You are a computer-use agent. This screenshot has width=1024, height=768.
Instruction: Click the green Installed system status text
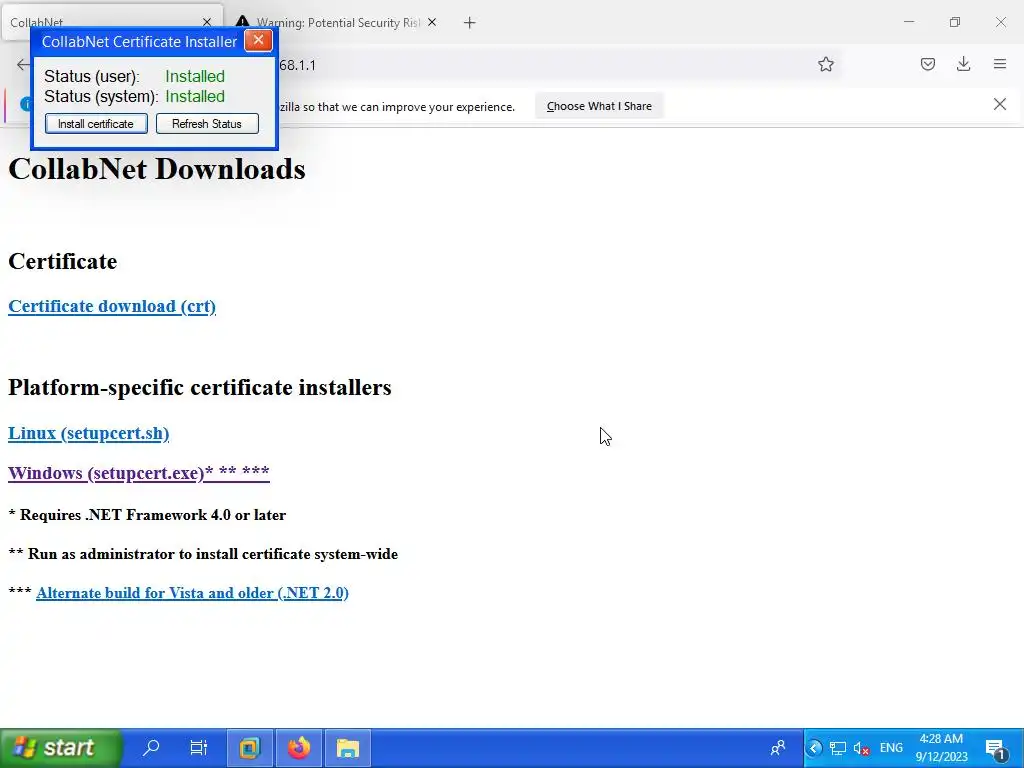195,97
